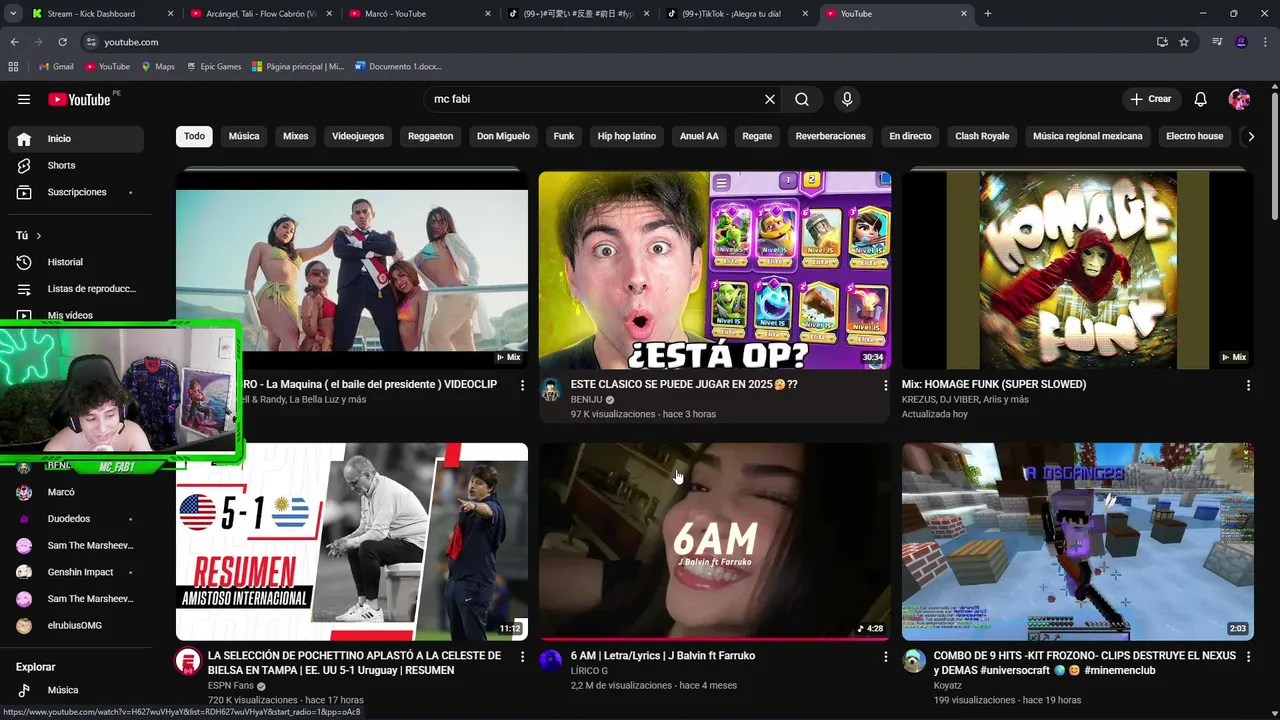
Task: Open Duodedos channel subscription
Action: tap(76, 519)
